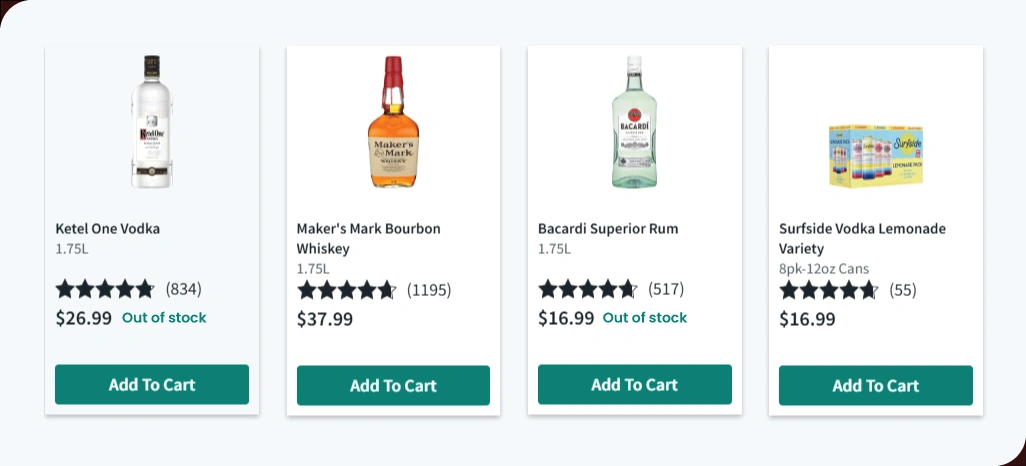Click the Bacardi star rating icons

(588, 289)
